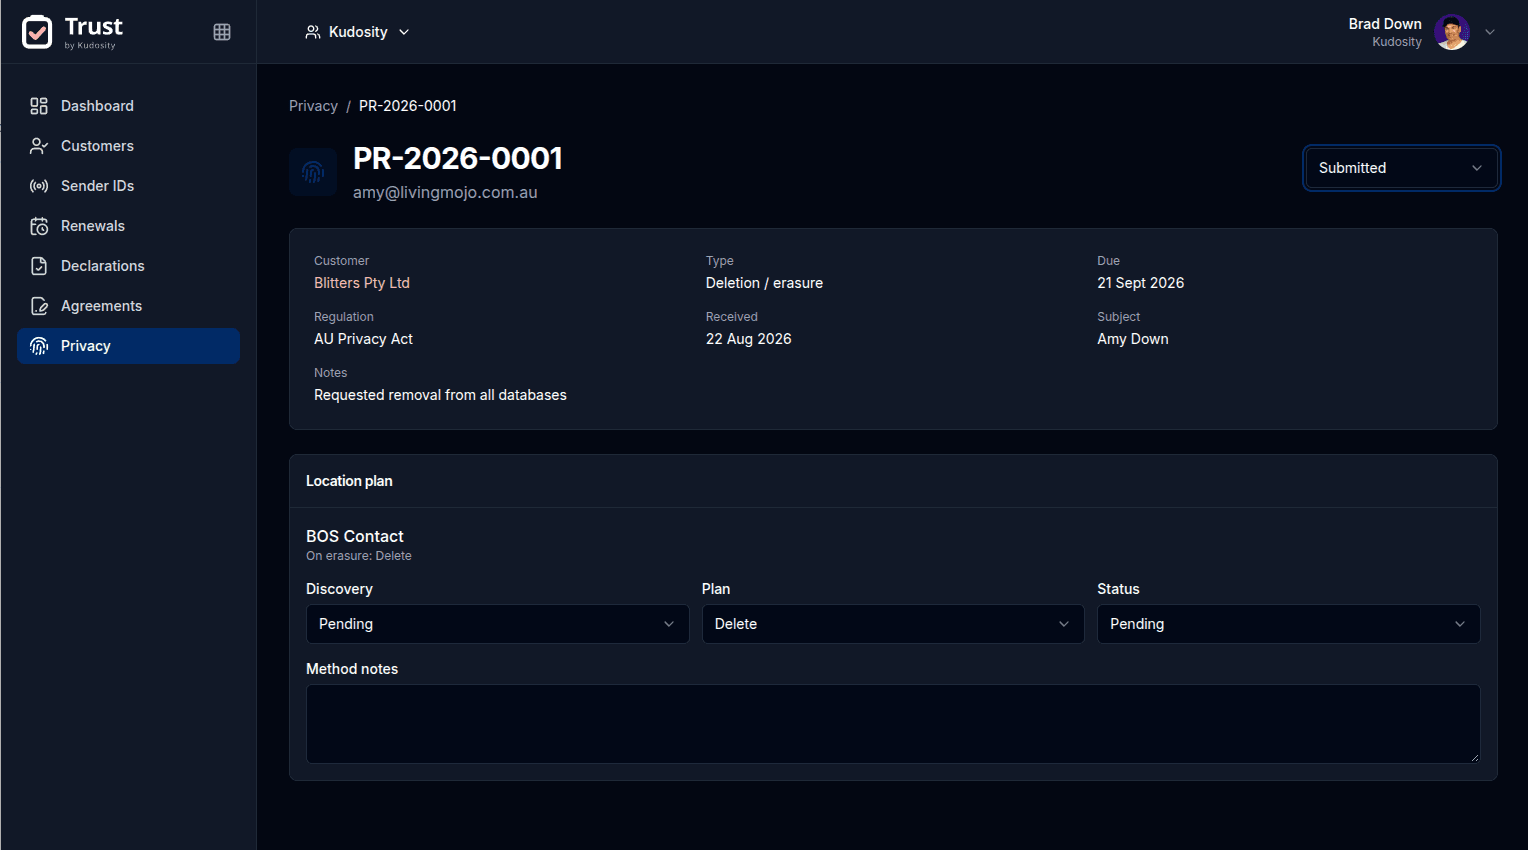Screen dimensions: 1528x850
Task: Open the Status dropdown set to Pending
Action: [1288, 624]
